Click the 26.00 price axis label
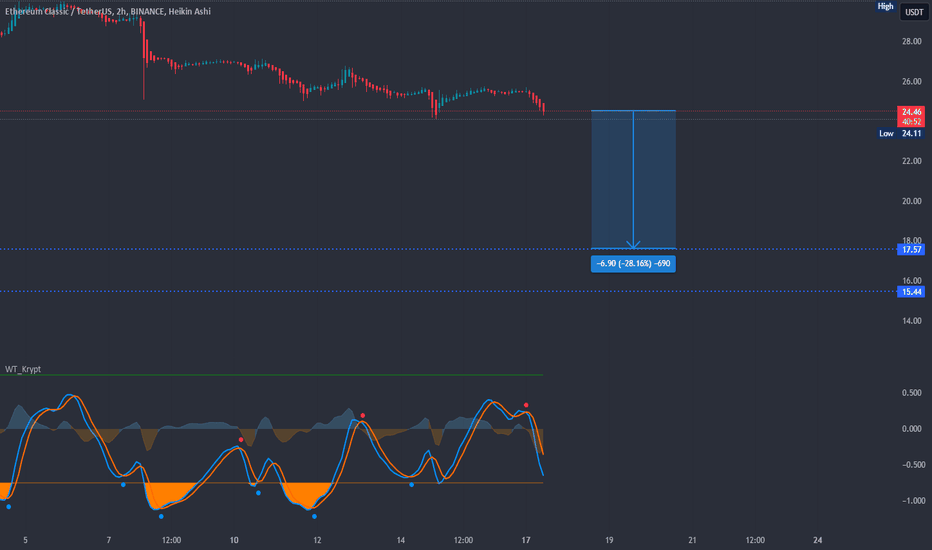The width and height of the screenshot is (932, 550). click(911, 81)
